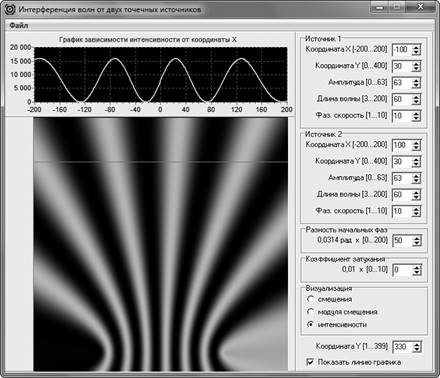Increase Разность начальных фаз value
Screen dimensions: 440x378
point(416,238)
